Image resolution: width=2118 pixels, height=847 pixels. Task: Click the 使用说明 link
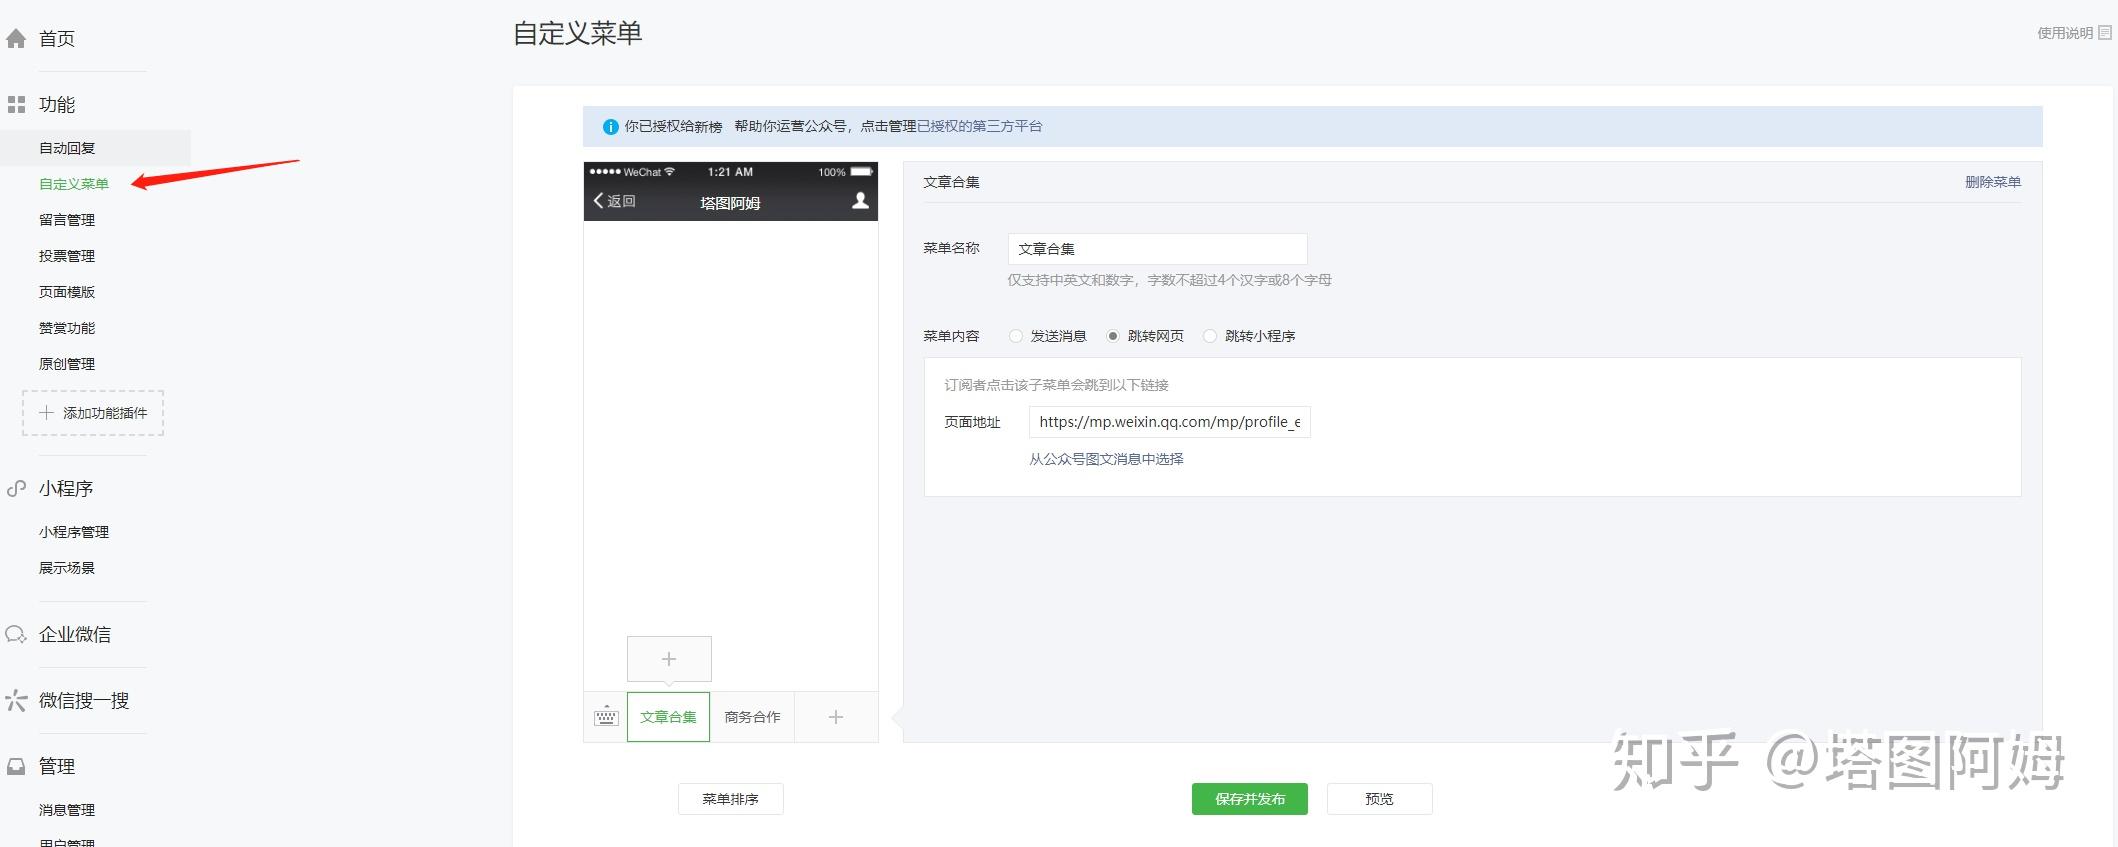point(2065,33)
